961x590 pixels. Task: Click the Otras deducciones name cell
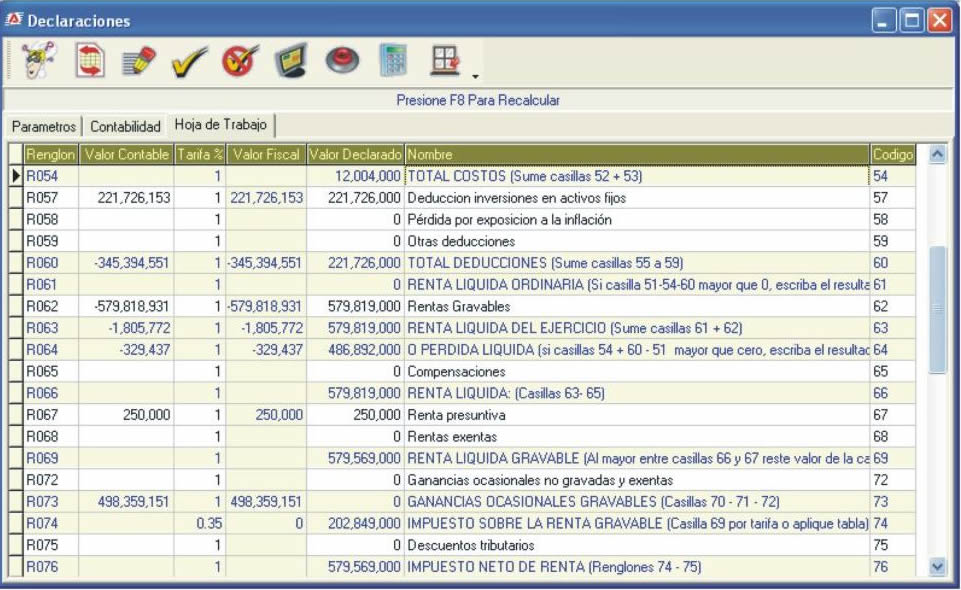[637, 241]
